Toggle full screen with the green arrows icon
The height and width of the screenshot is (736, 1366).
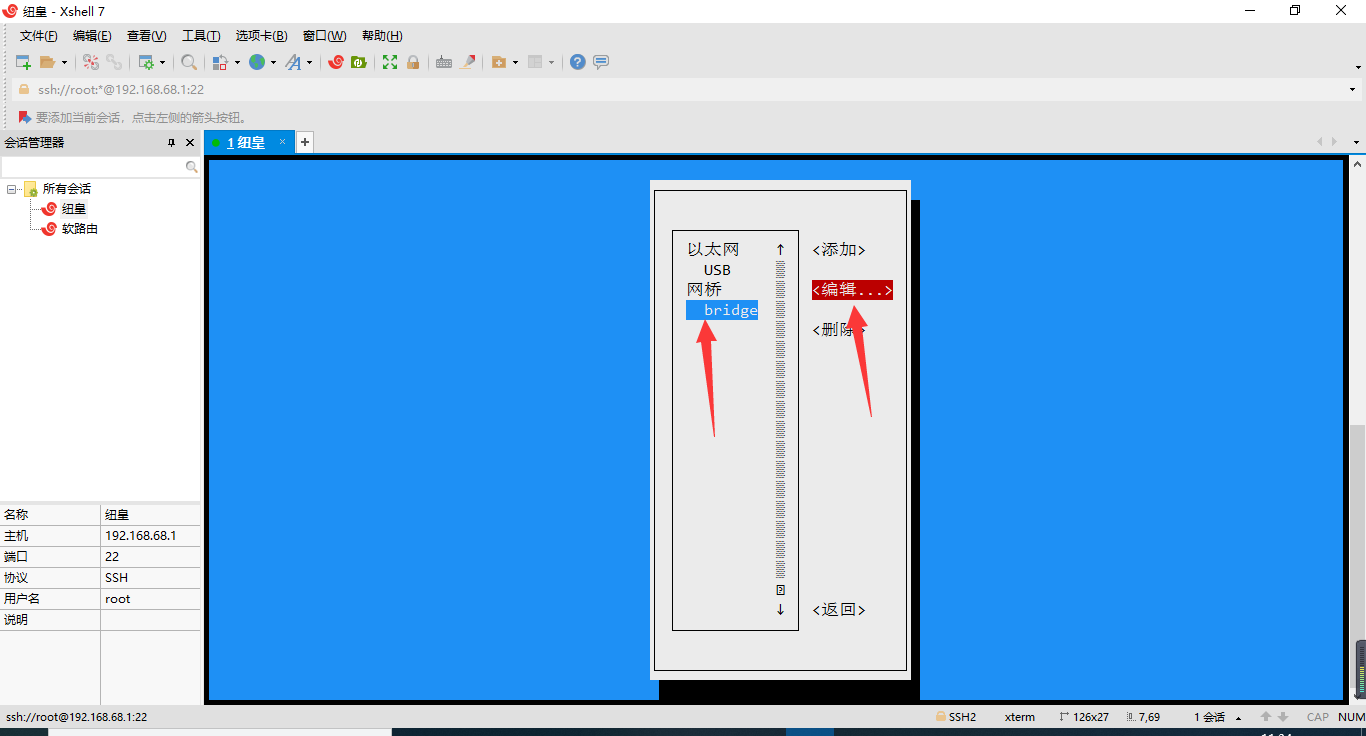[390, 62]
